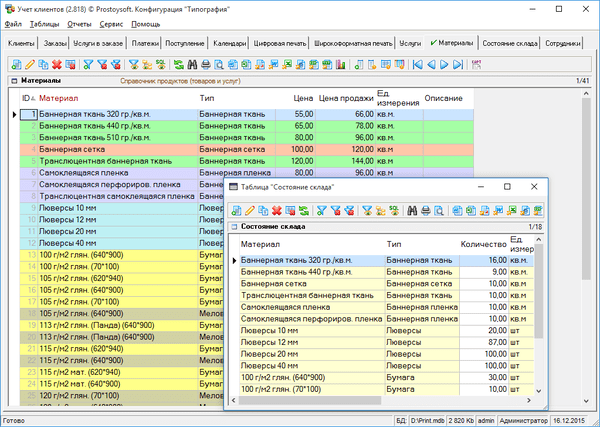This screenshot has width=600, height=427.
Task: Click the add column icon in the main toolbar
Action: (x=359, y=65)
